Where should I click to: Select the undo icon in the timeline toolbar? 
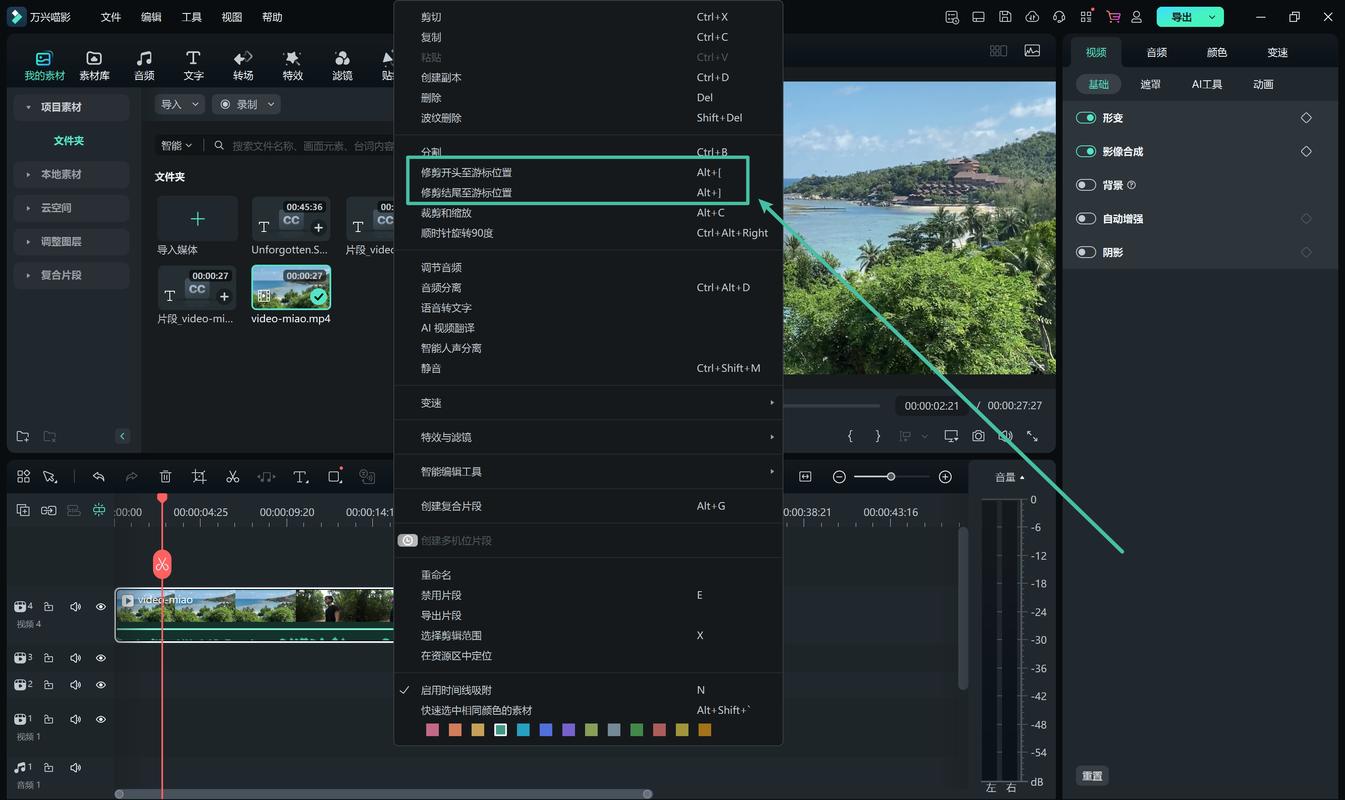tap(97, 477)
